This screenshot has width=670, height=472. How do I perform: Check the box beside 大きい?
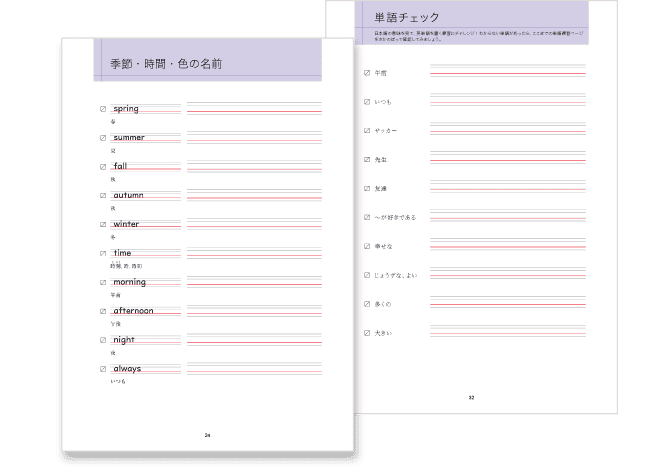367,333
